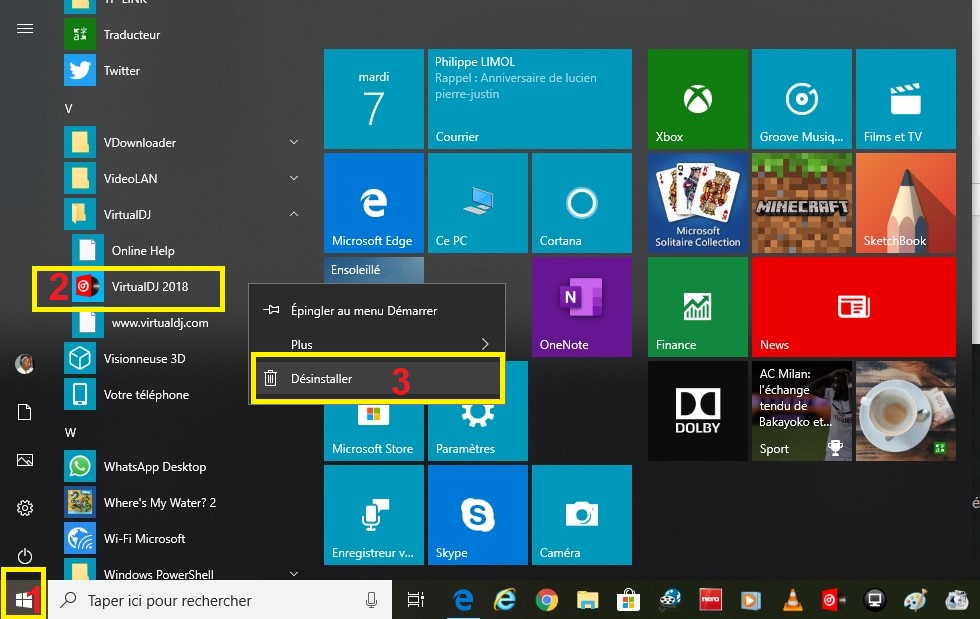Screen dimensions: 980x619
Task: Select Épingler au menu Démarrer
Action: pos(377,310)
